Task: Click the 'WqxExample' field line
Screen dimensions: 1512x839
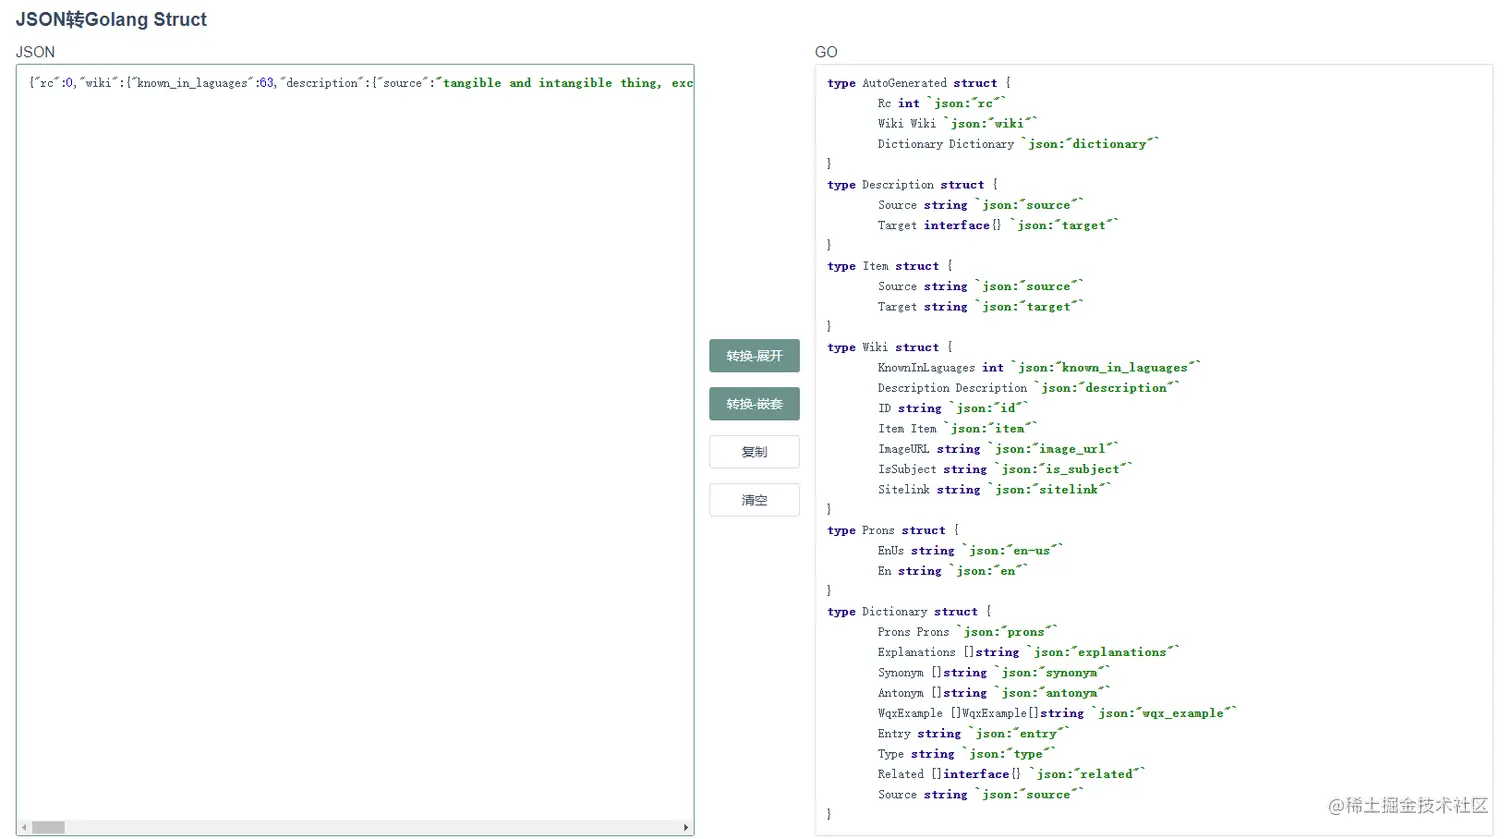Action: (1058, 713)
